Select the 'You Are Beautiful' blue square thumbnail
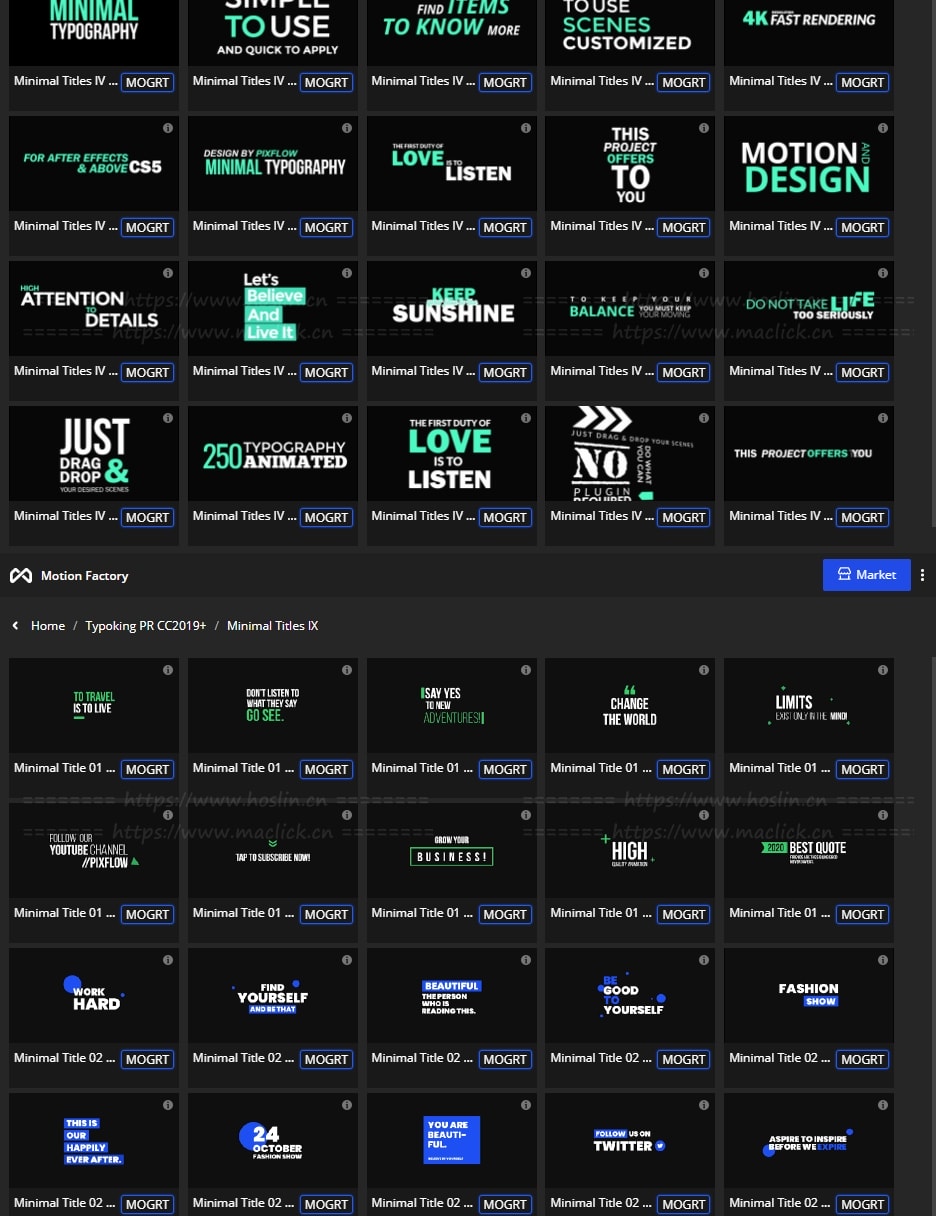936x1216 pixels. (x=452, y=1140)
